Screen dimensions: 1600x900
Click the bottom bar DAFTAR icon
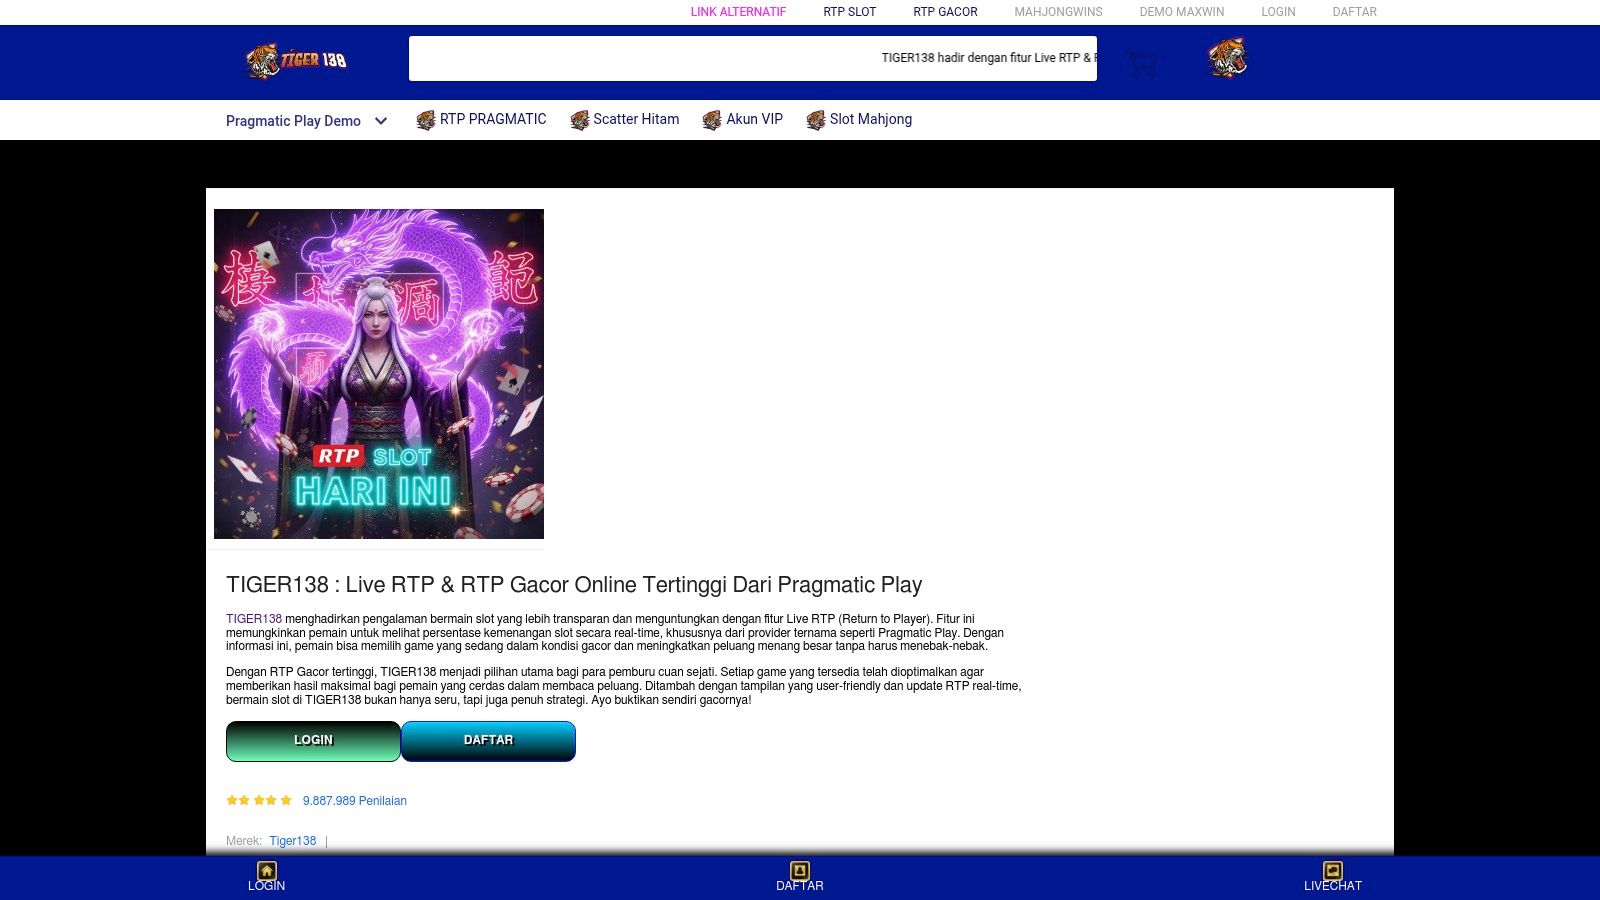click(799, 870)
